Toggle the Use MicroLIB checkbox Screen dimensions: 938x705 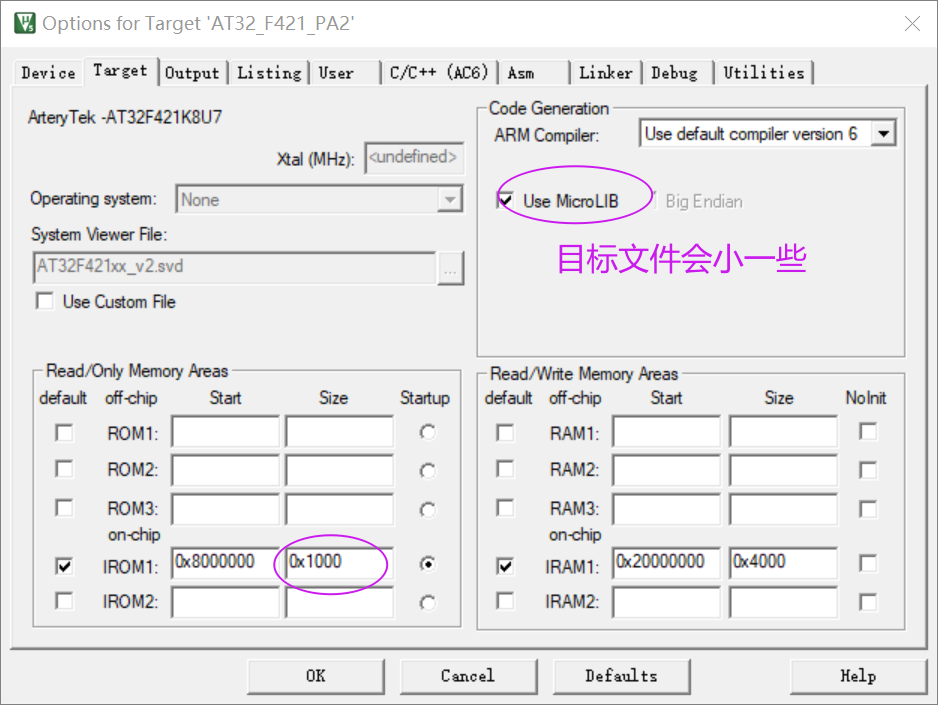pos(505,200)
